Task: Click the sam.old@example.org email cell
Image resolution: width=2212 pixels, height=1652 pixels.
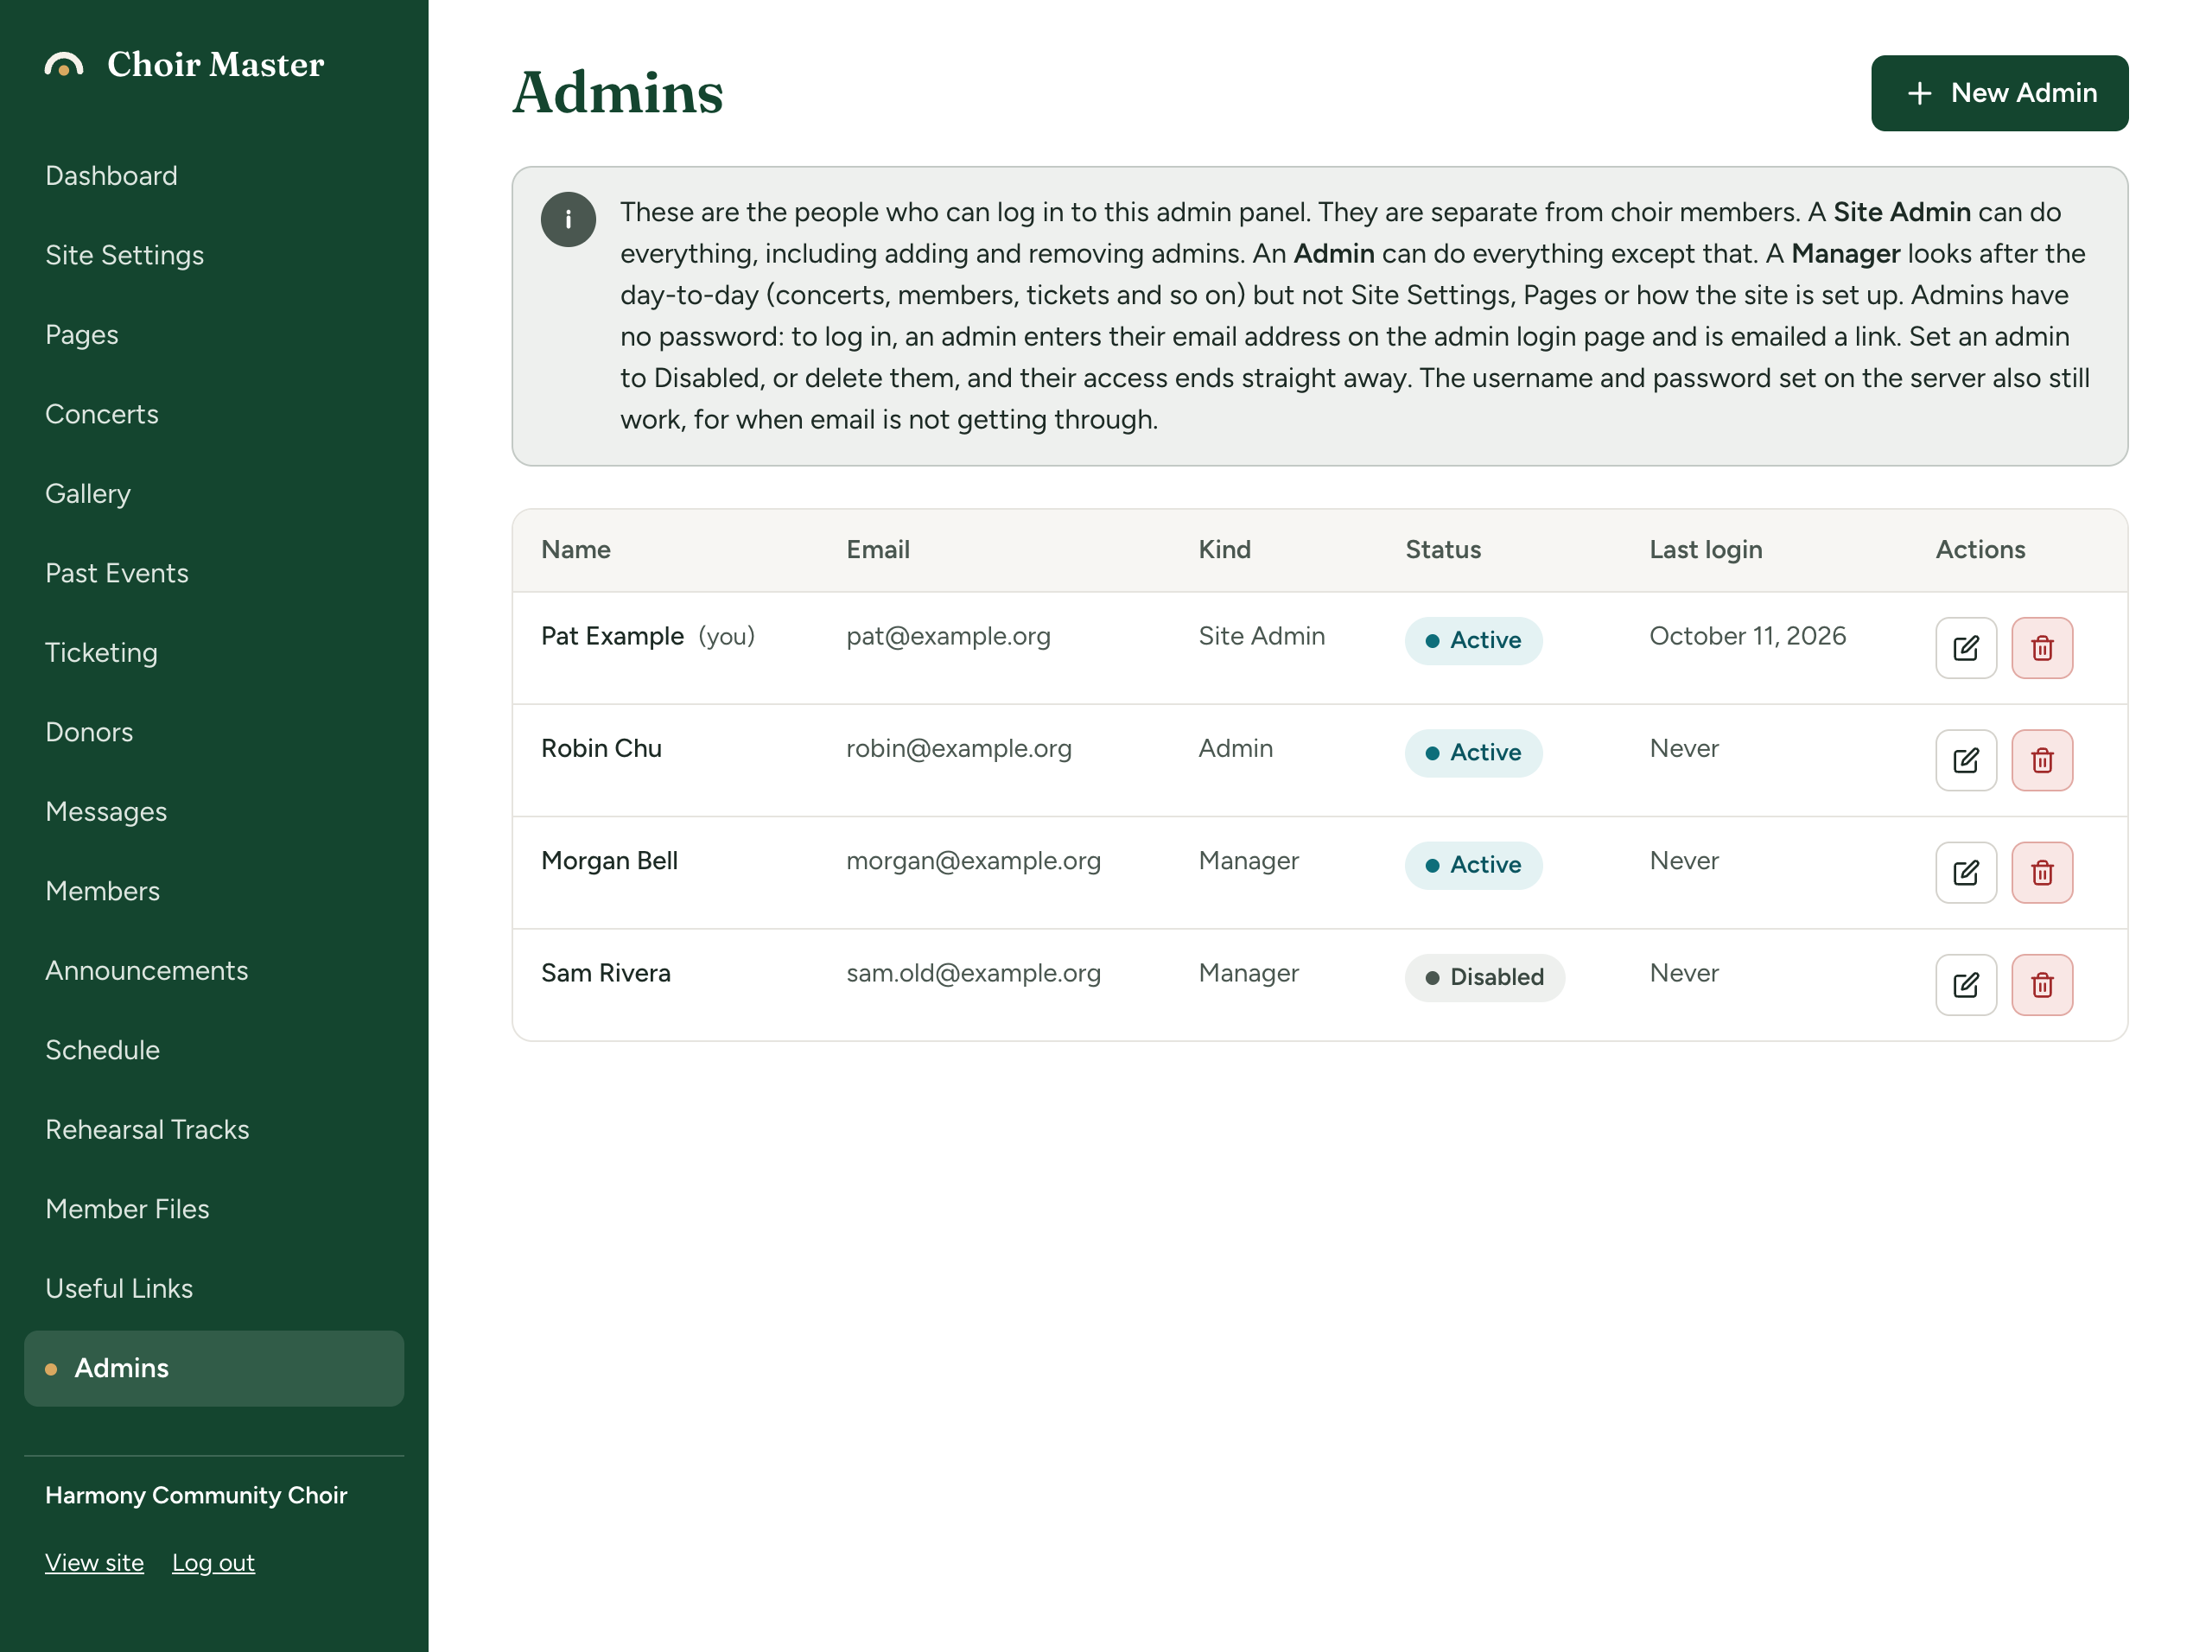Action: (x=973, y=973)
